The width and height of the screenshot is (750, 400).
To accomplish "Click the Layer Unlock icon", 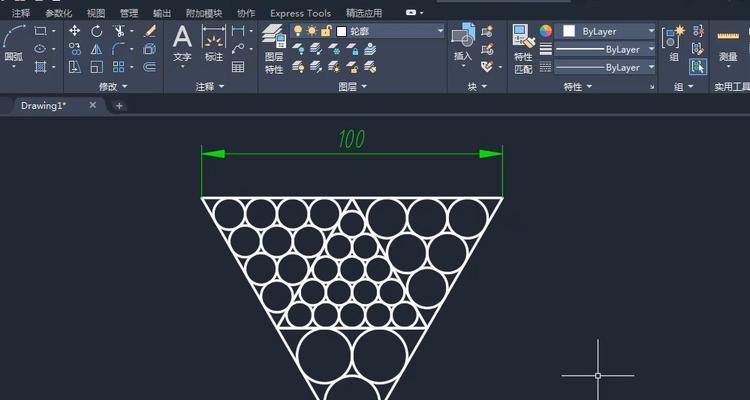I will click(353, 67).
